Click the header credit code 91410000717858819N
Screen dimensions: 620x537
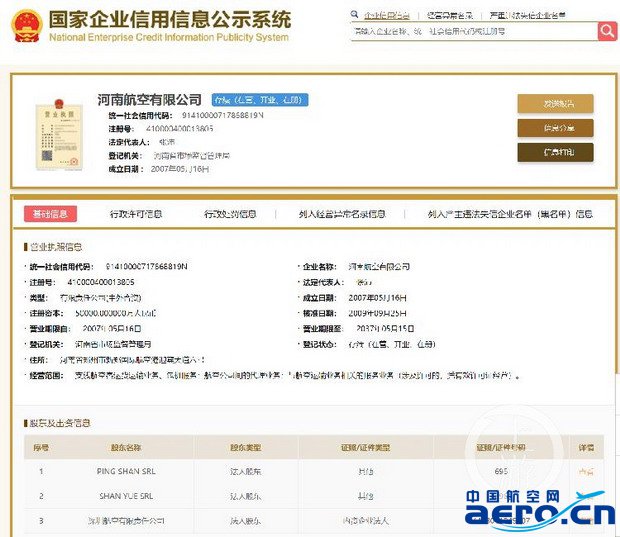223,115
